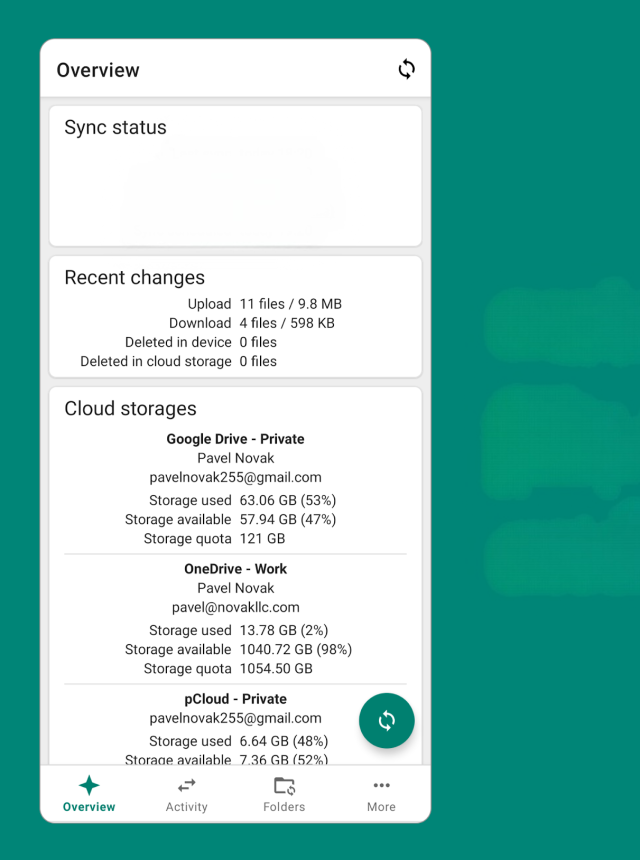Tap the Recent changes heading

[x=134, y=278]
